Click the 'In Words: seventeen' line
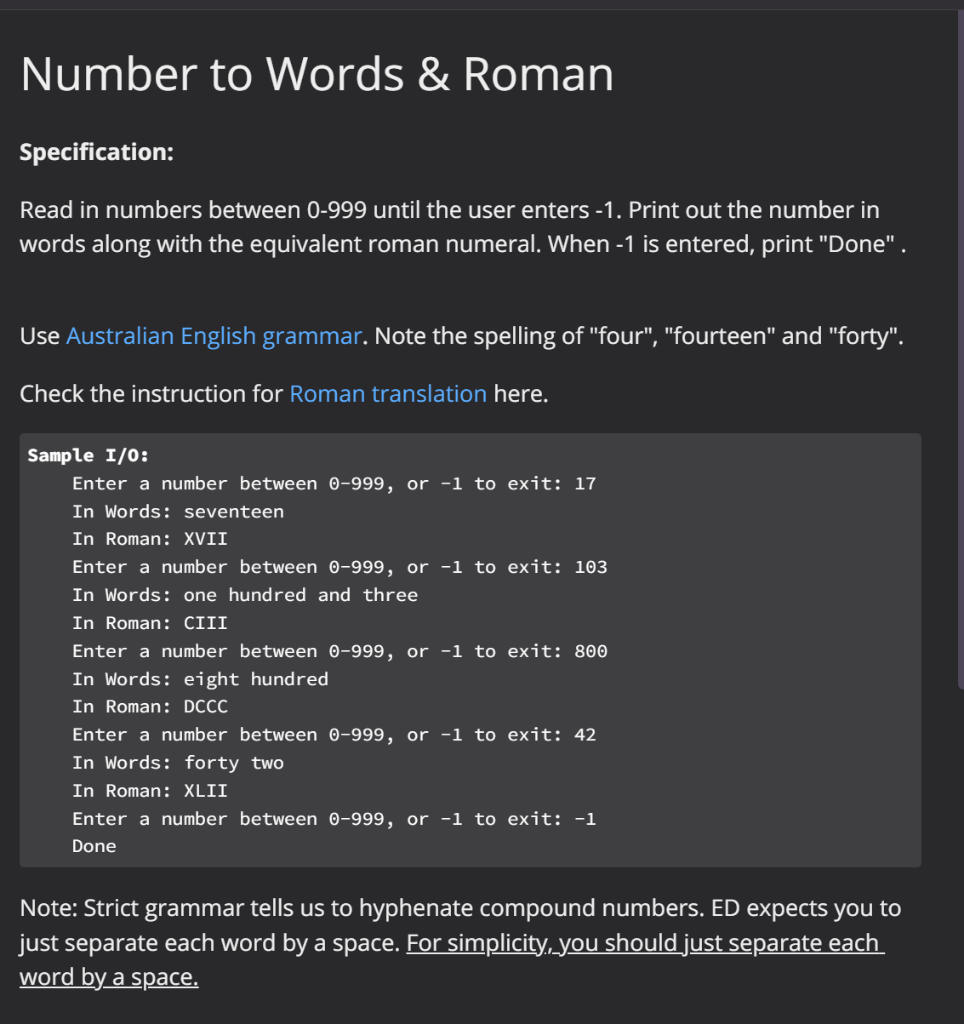The image size is (964, 1024). [178, 511]
